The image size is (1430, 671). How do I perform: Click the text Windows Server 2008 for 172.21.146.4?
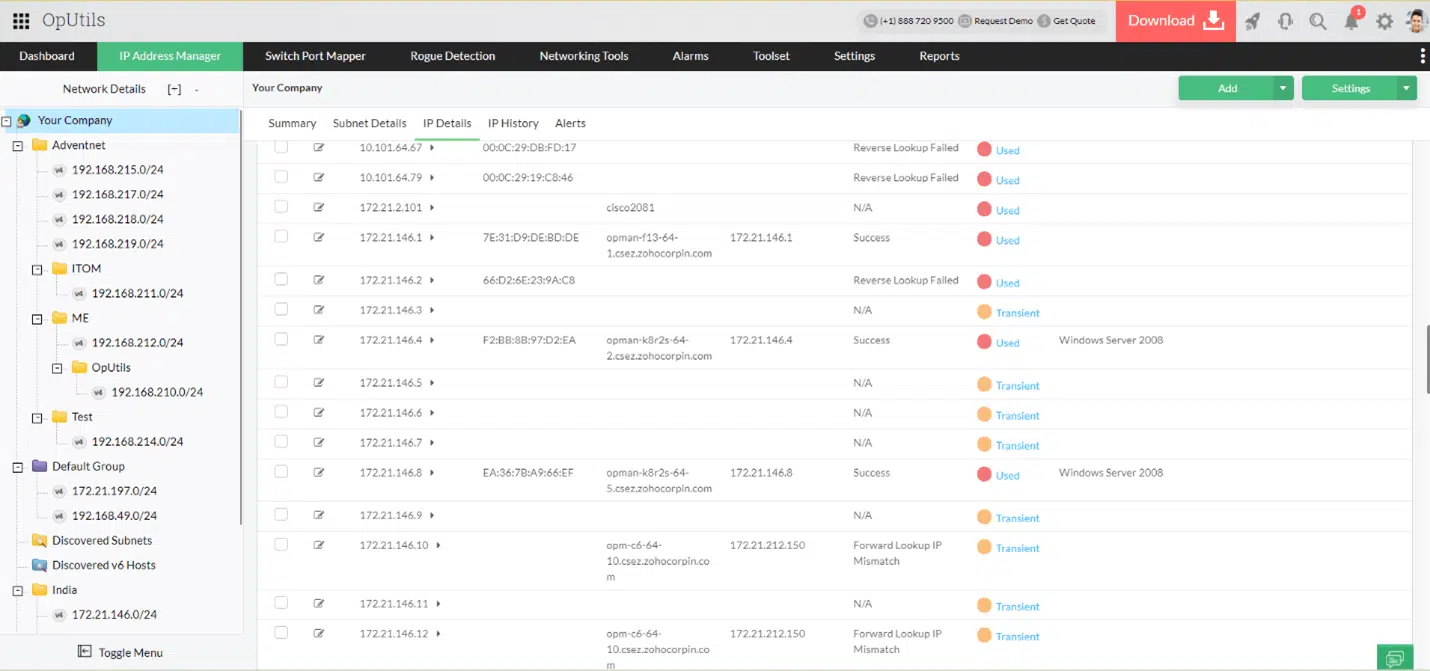tap(1111, 340)
